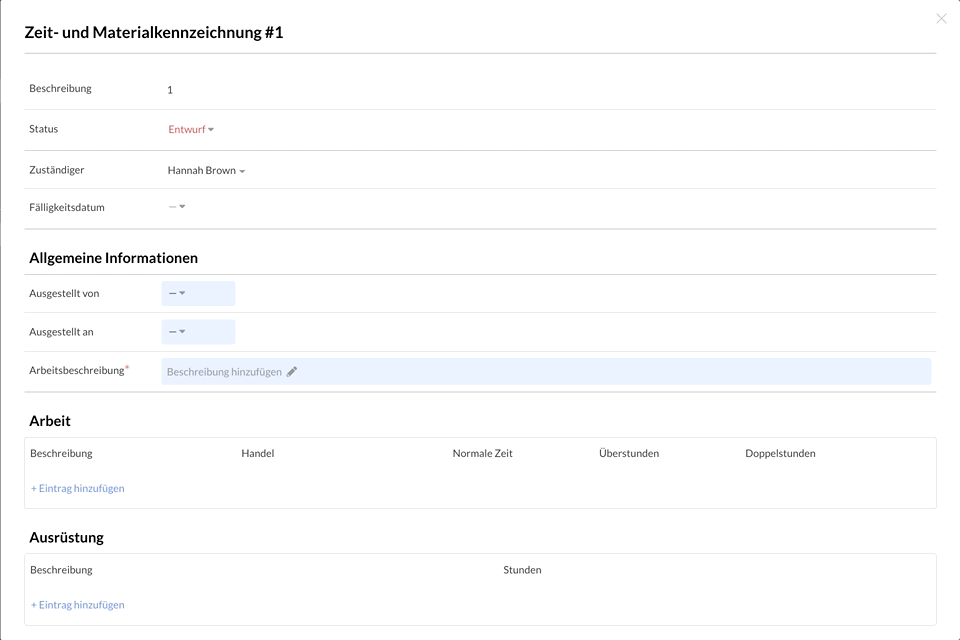The image size is (960, 640).
Task: Add an entry under Ausrüstung
Action: (78, 605)
